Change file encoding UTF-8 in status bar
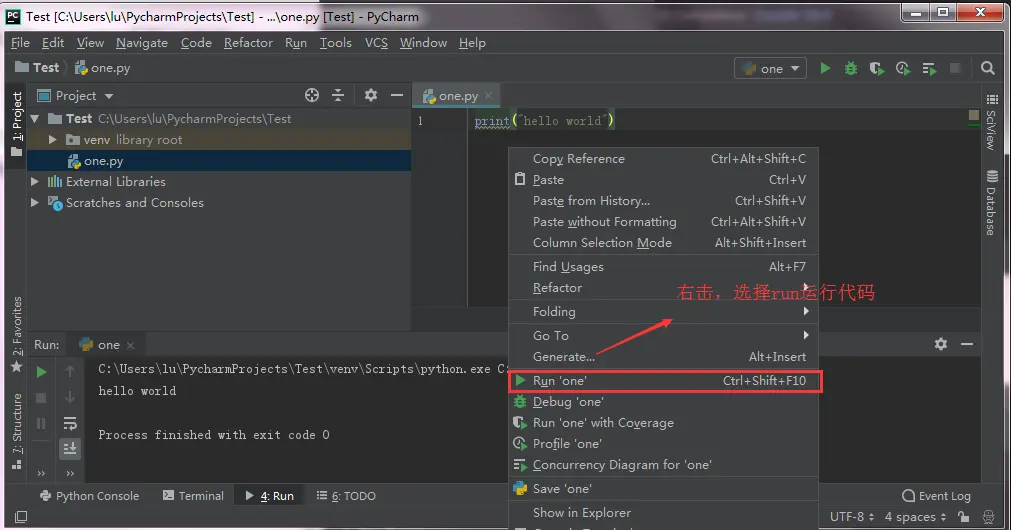Image resolution: width=1011 pixels, height=530 pixels. click(x=852, y=516)
